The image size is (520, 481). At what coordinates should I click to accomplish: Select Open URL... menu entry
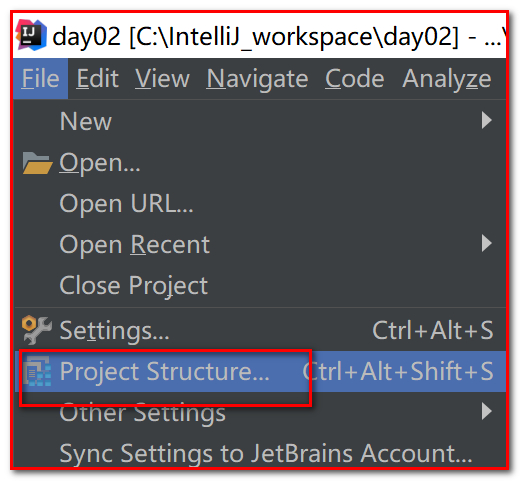260,203
